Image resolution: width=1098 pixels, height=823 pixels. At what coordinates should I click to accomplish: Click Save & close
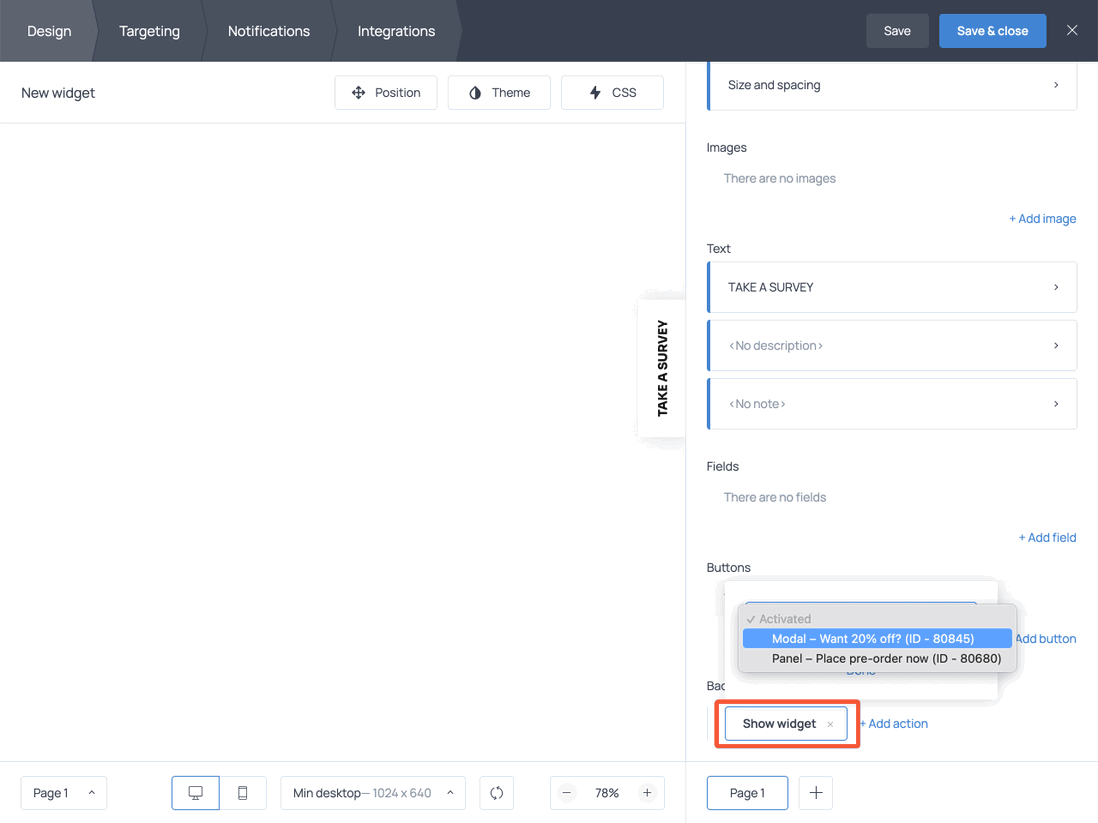[992, 31]
